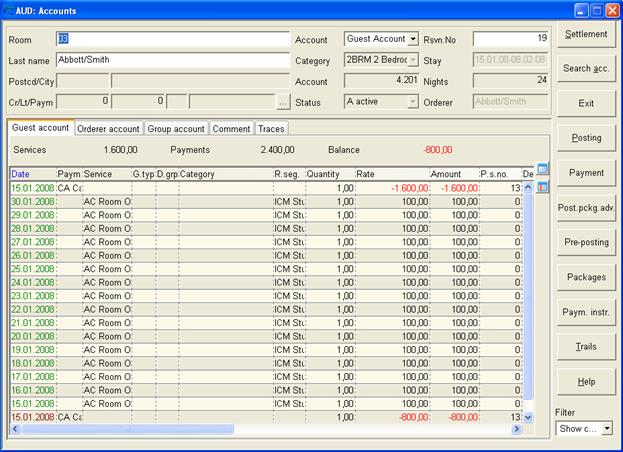Click the Last name field containing Abbott/Smith
This screenshot has height=452, width=623.
(x=173, y=60)
